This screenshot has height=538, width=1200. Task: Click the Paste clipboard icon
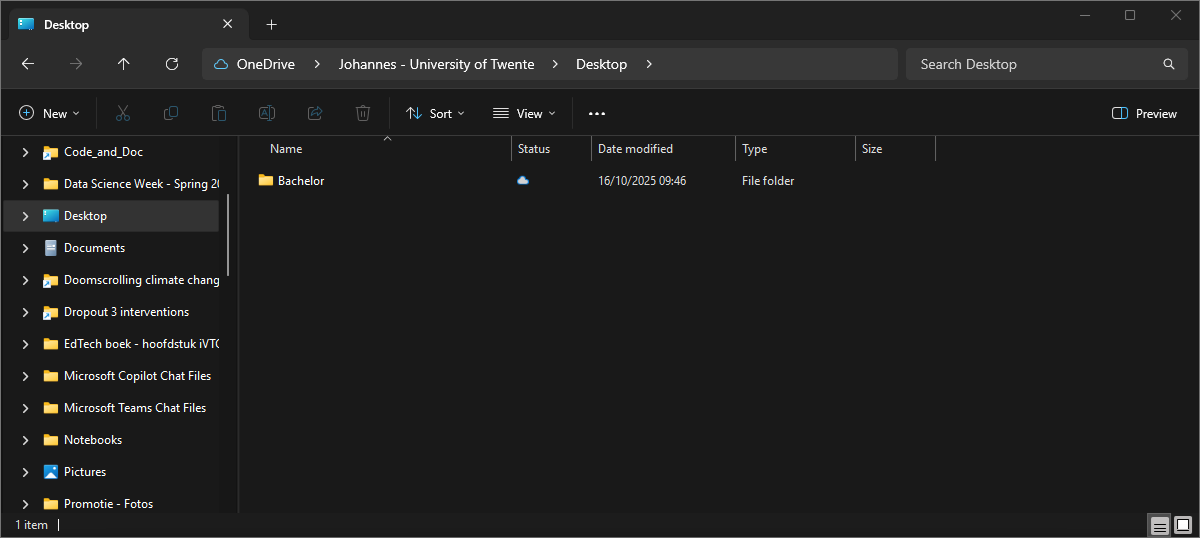tap(219, 114)
